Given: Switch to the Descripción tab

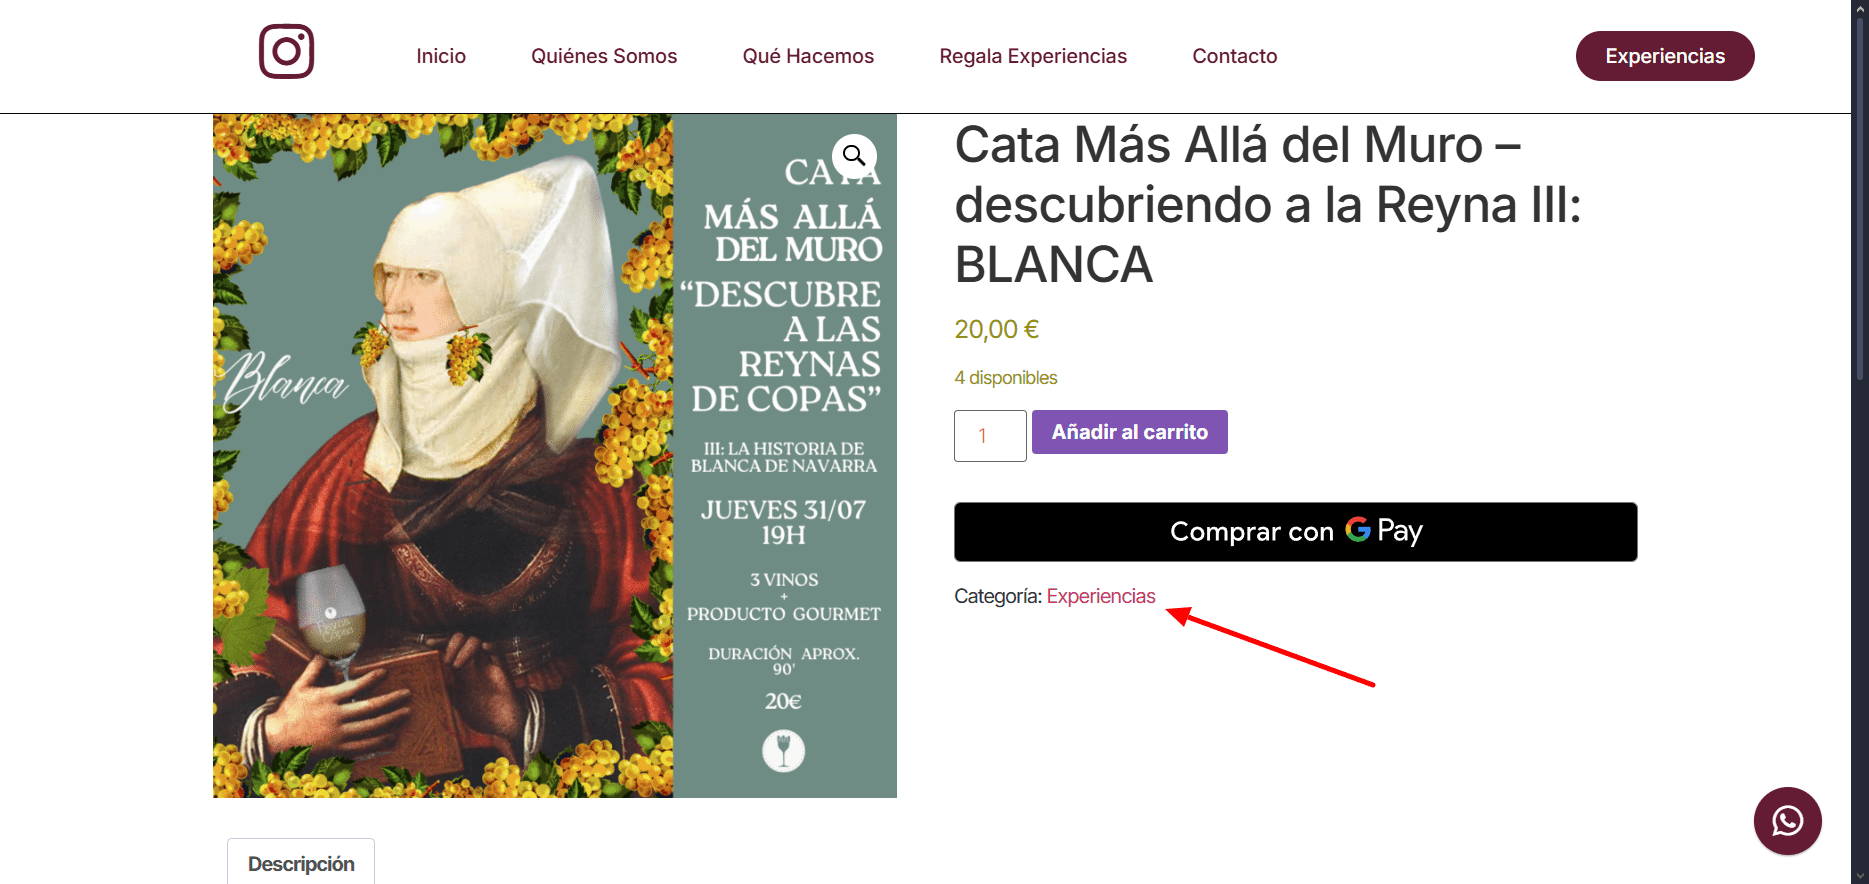Looking at the screenshot, I should [x=301, y=863].
